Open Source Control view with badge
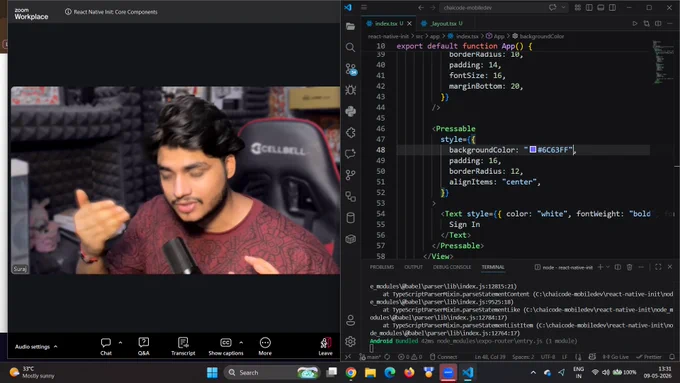680x383 pixels. 351,69
